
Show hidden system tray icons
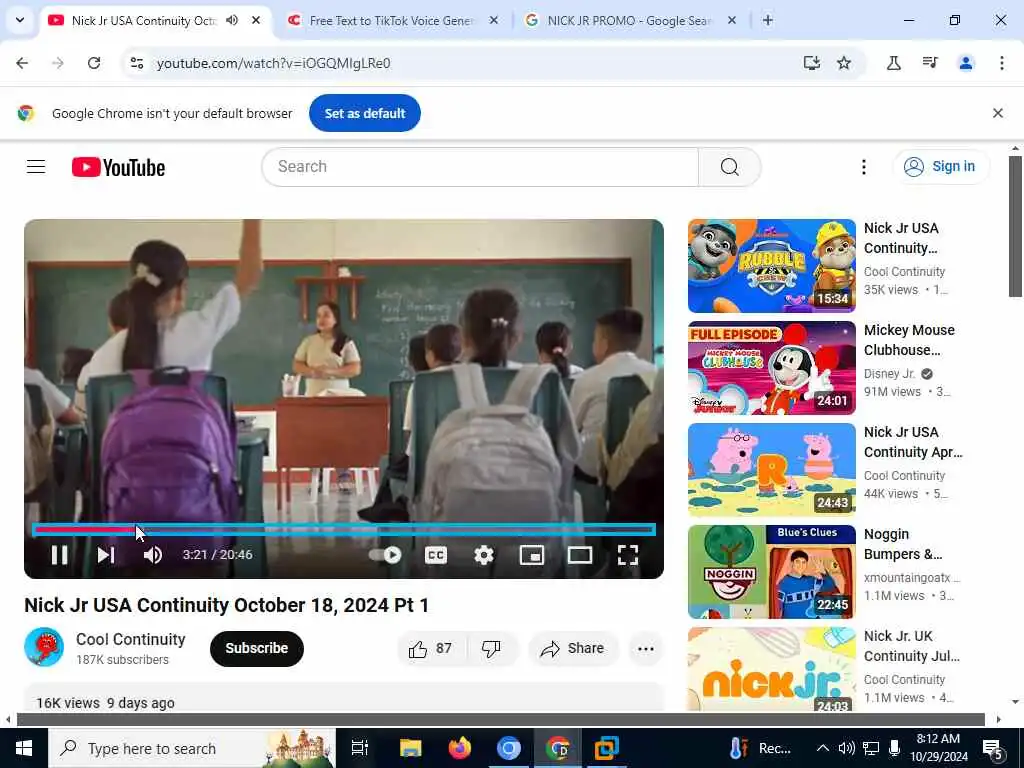click(823, 748)
